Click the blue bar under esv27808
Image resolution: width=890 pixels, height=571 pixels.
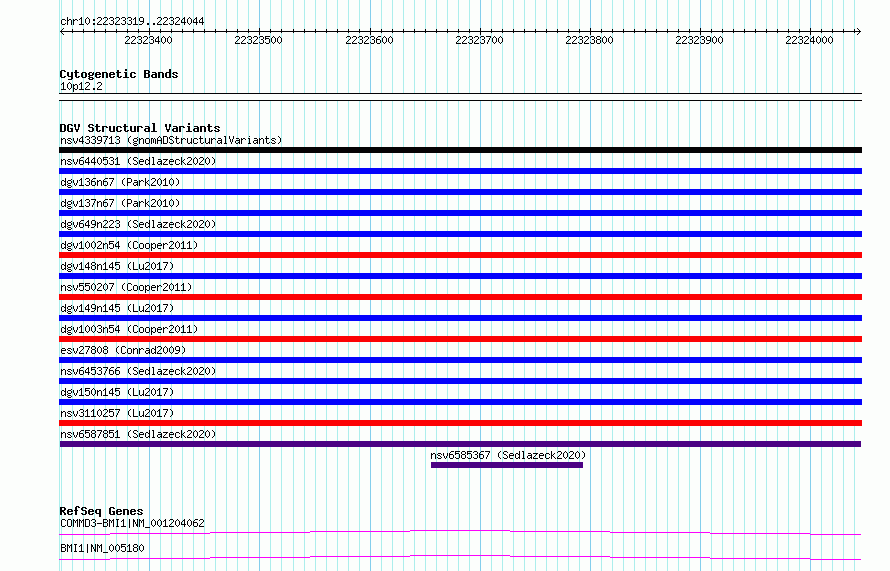point(460,360)
